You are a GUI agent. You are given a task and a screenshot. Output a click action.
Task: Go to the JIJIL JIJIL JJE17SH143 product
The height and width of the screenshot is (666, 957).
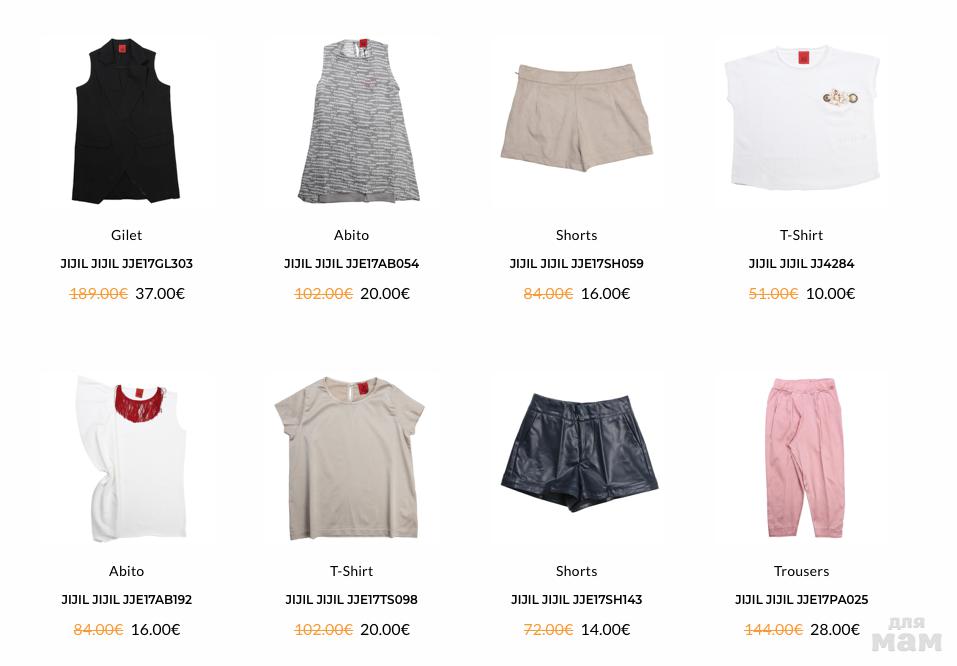tap(576, 599)
